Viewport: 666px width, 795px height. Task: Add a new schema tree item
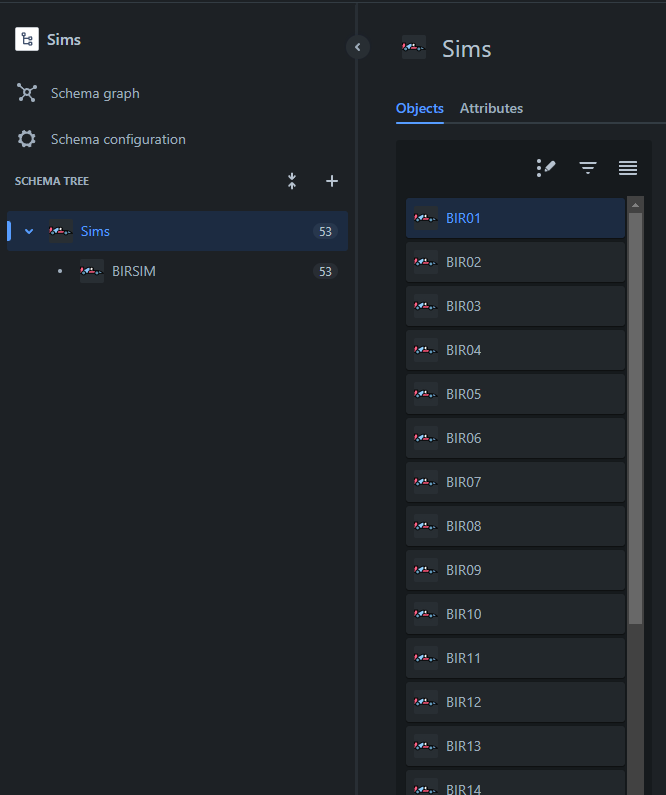331,181
